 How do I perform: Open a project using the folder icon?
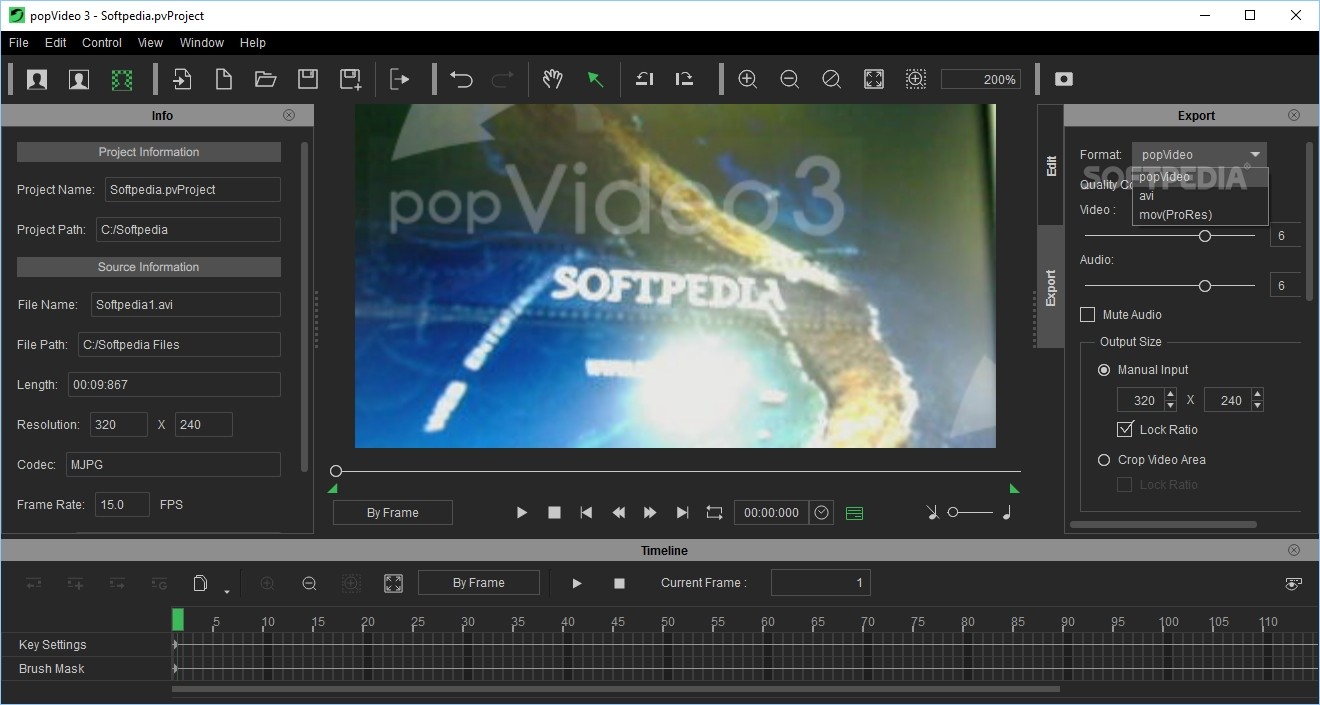pyautogui.click(x=266, y=80)
